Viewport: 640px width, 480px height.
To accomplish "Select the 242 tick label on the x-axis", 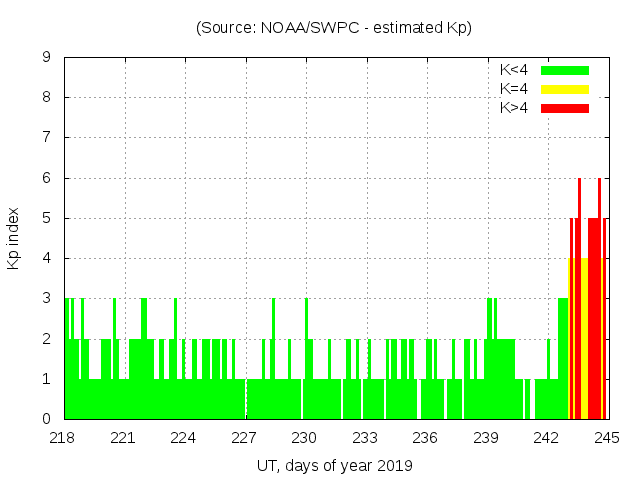I will point(547,438).
